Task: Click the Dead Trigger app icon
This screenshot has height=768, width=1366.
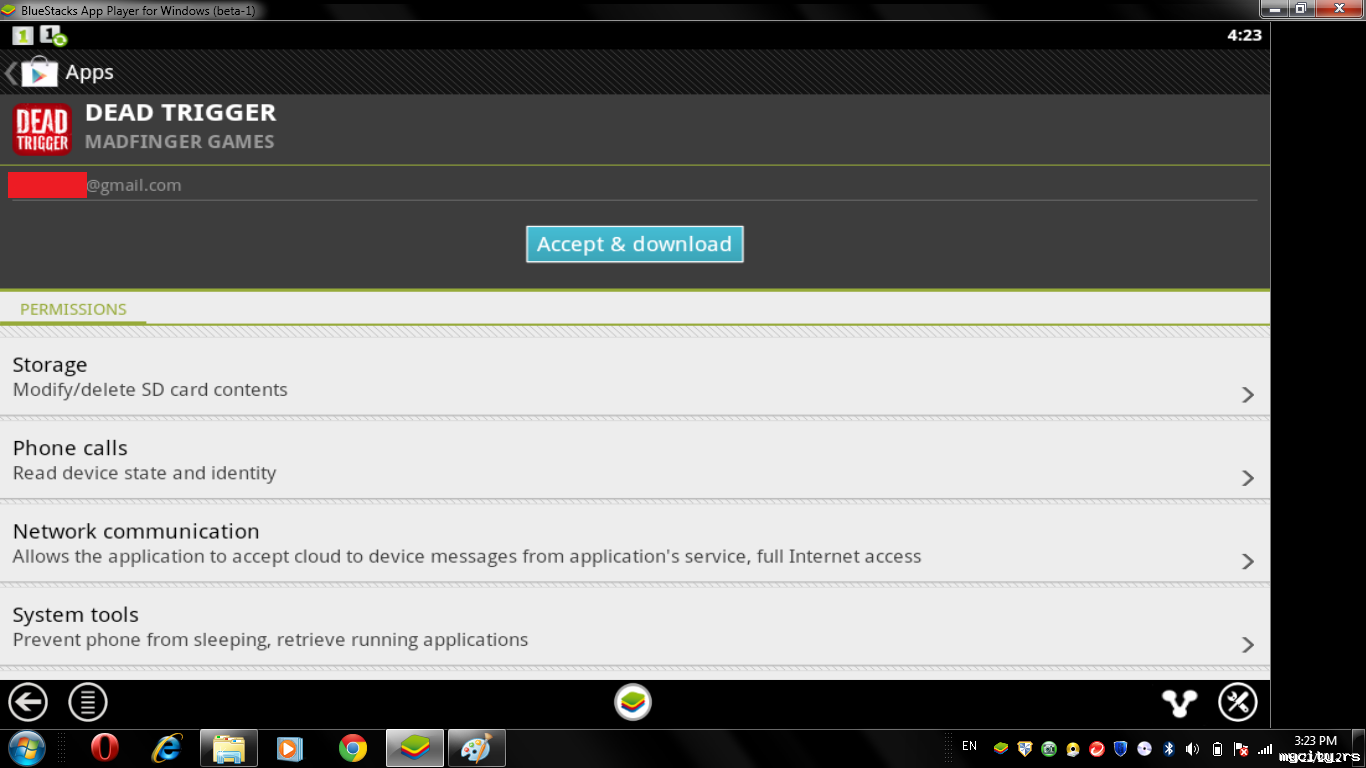Action: pyautogui.click(x=42, y=129)
